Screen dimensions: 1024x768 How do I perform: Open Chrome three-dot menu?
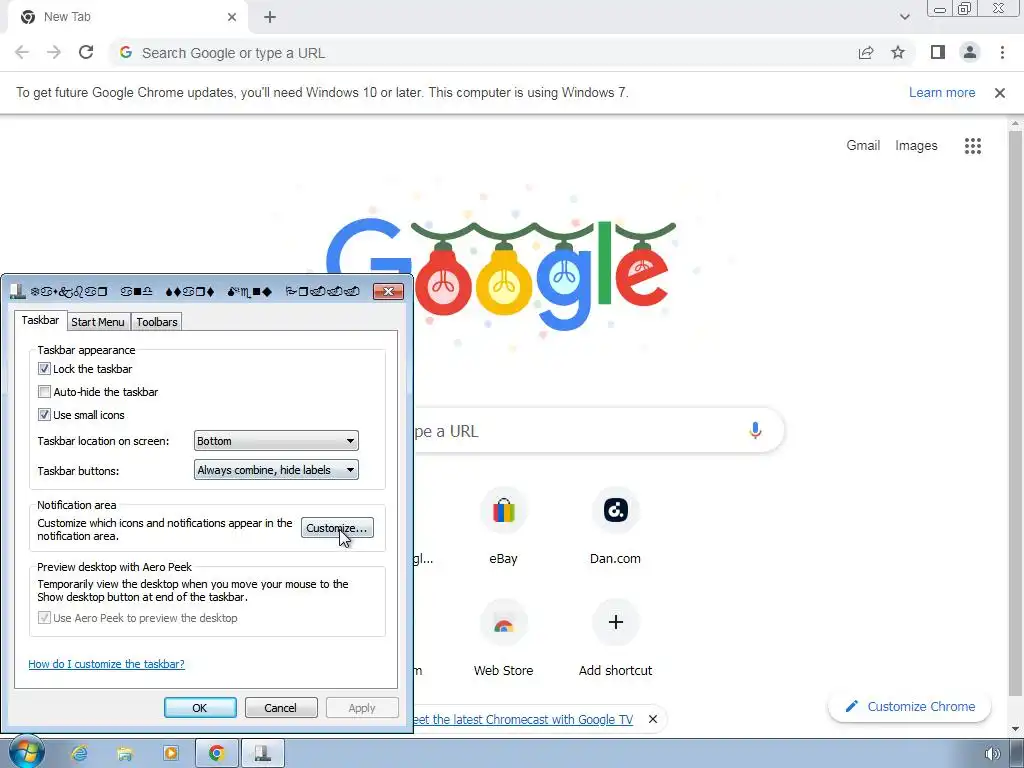point(1002,53)
